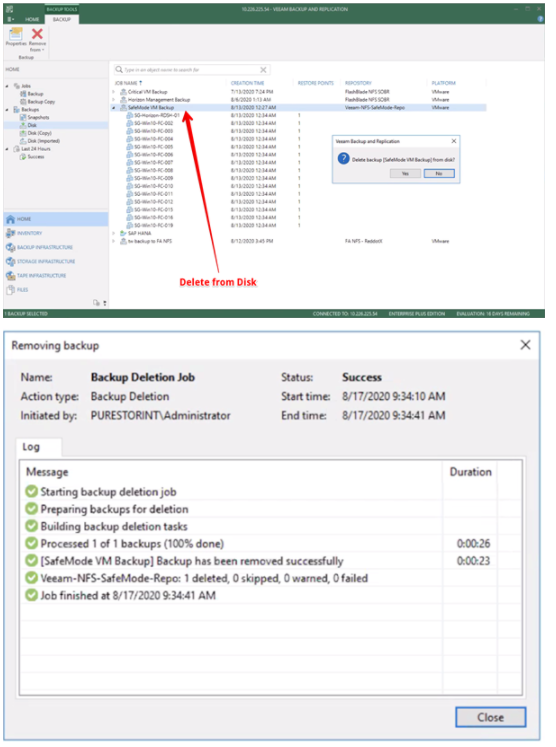Sort by the REPOSITORY column header
Image resolution: width=556 pixels, height=747 pixels.
click(x=358, y=83)
